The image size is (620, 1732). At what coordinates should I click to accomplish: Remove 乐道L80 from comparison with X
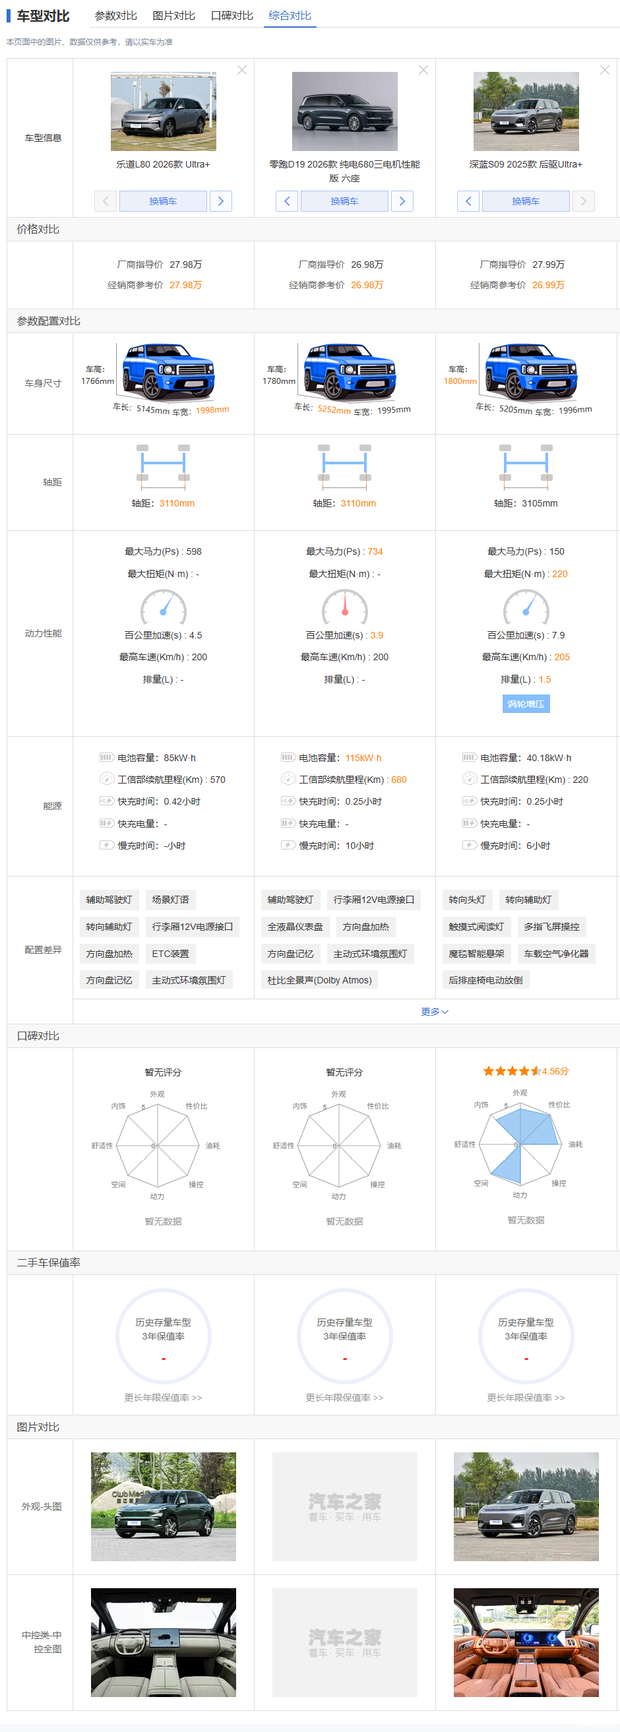coord(242,70)
